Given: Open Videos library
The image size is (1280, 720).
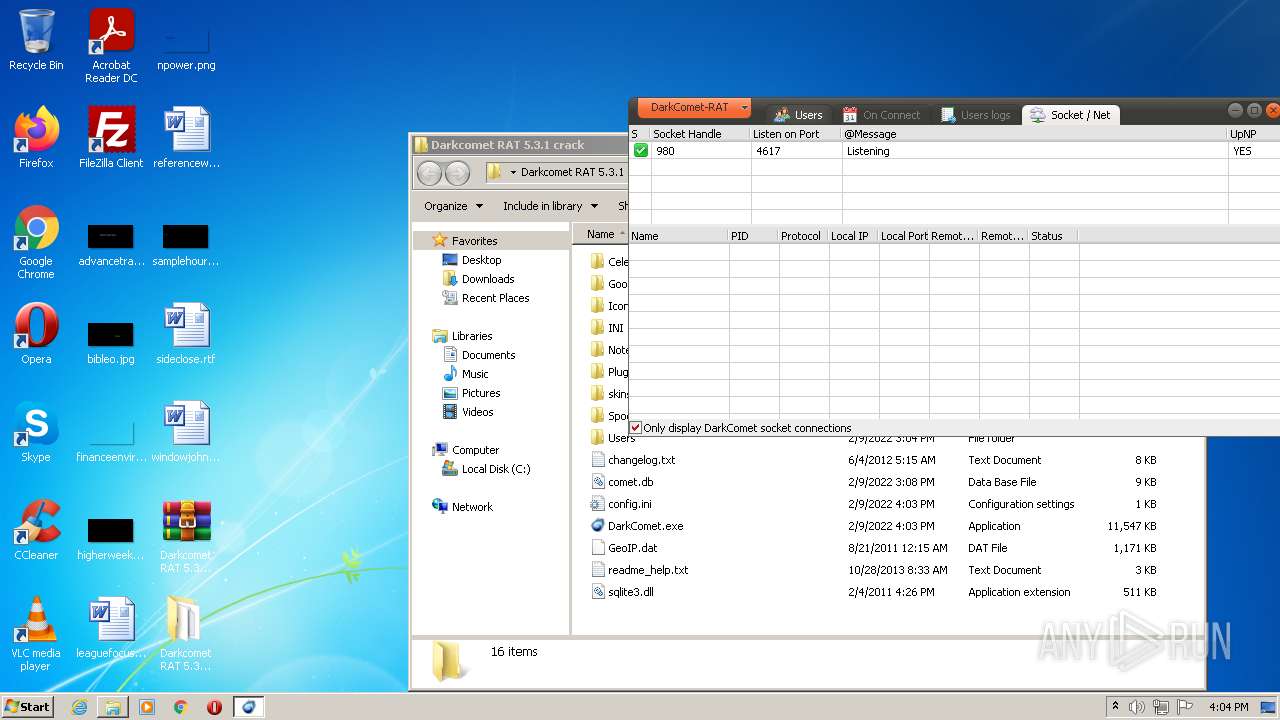Looking at the screenshot, I should tap(477, 412).
